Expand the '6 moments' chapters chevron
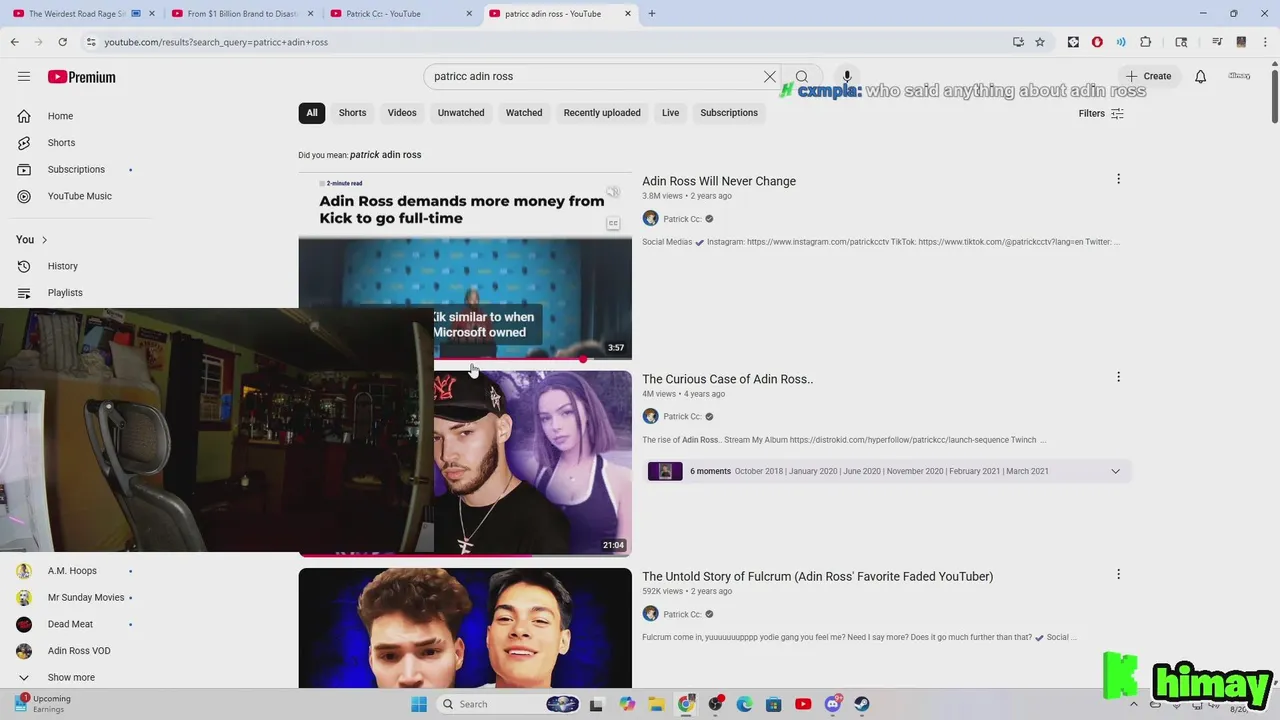 point(1115,471)
